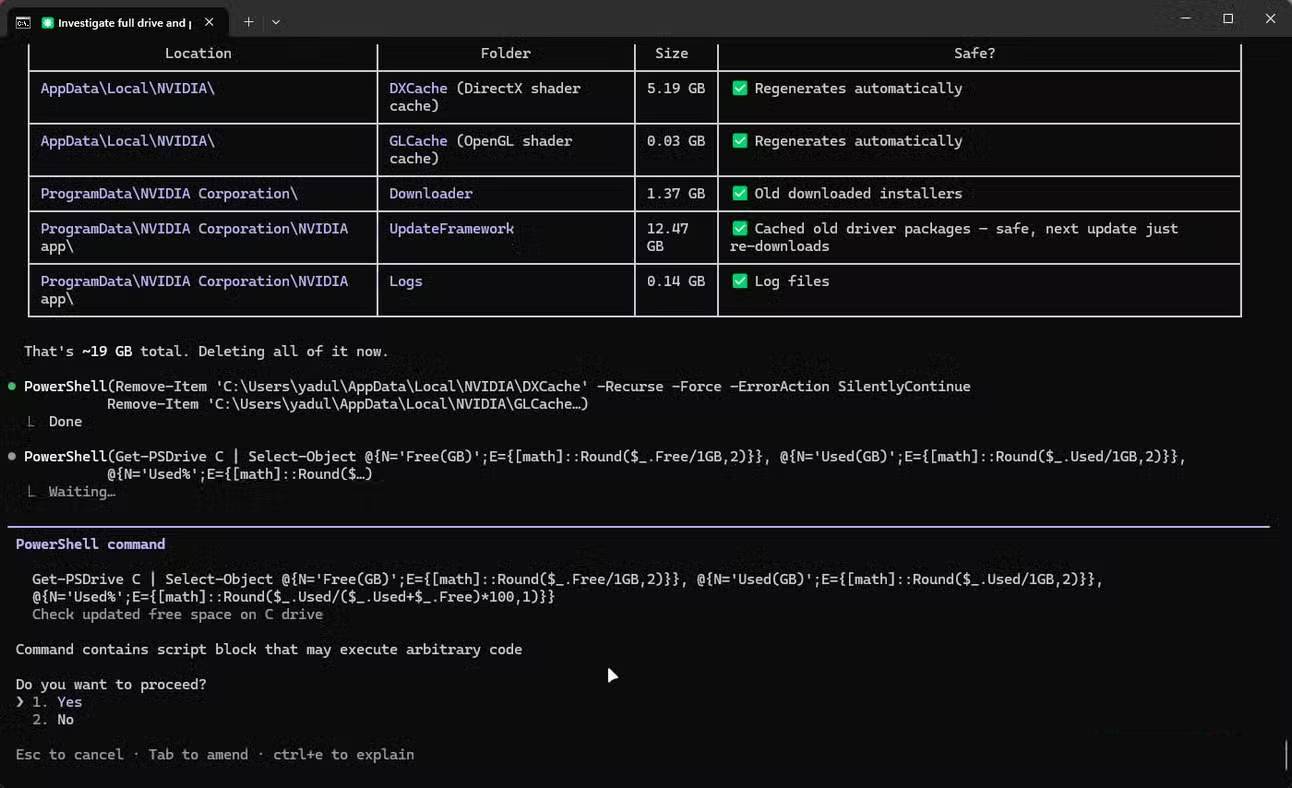Image resolution: width=1292 pixels, height=788 pixels.
Task: Click the terminal vertical scrollbar thumb
Action: coord(1286,754)
